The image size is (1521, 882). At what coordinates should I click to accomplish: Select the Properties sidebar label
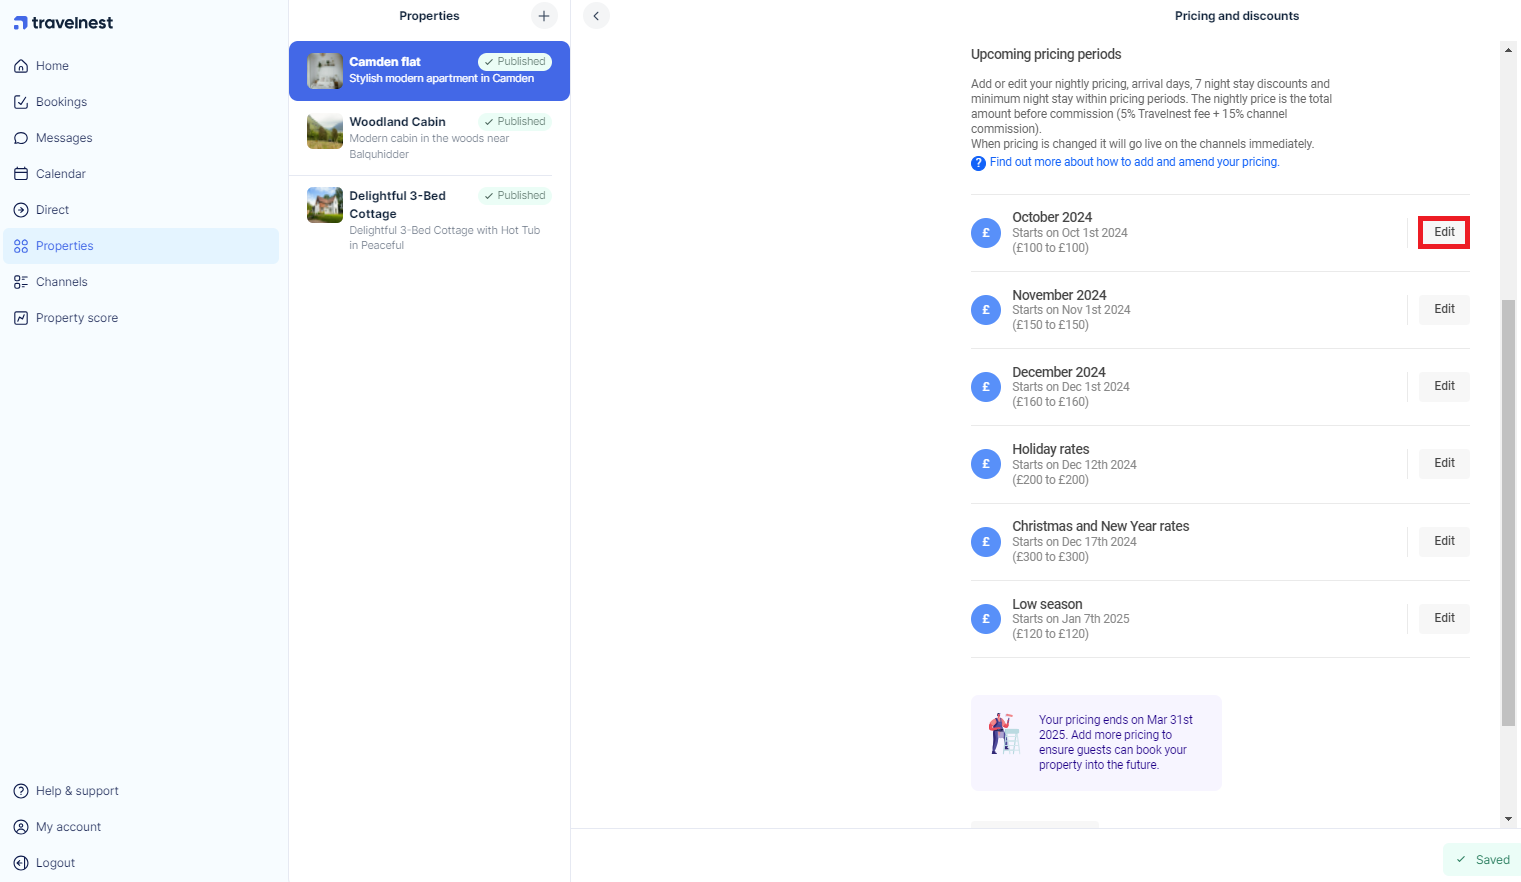(x=65, y=246)
